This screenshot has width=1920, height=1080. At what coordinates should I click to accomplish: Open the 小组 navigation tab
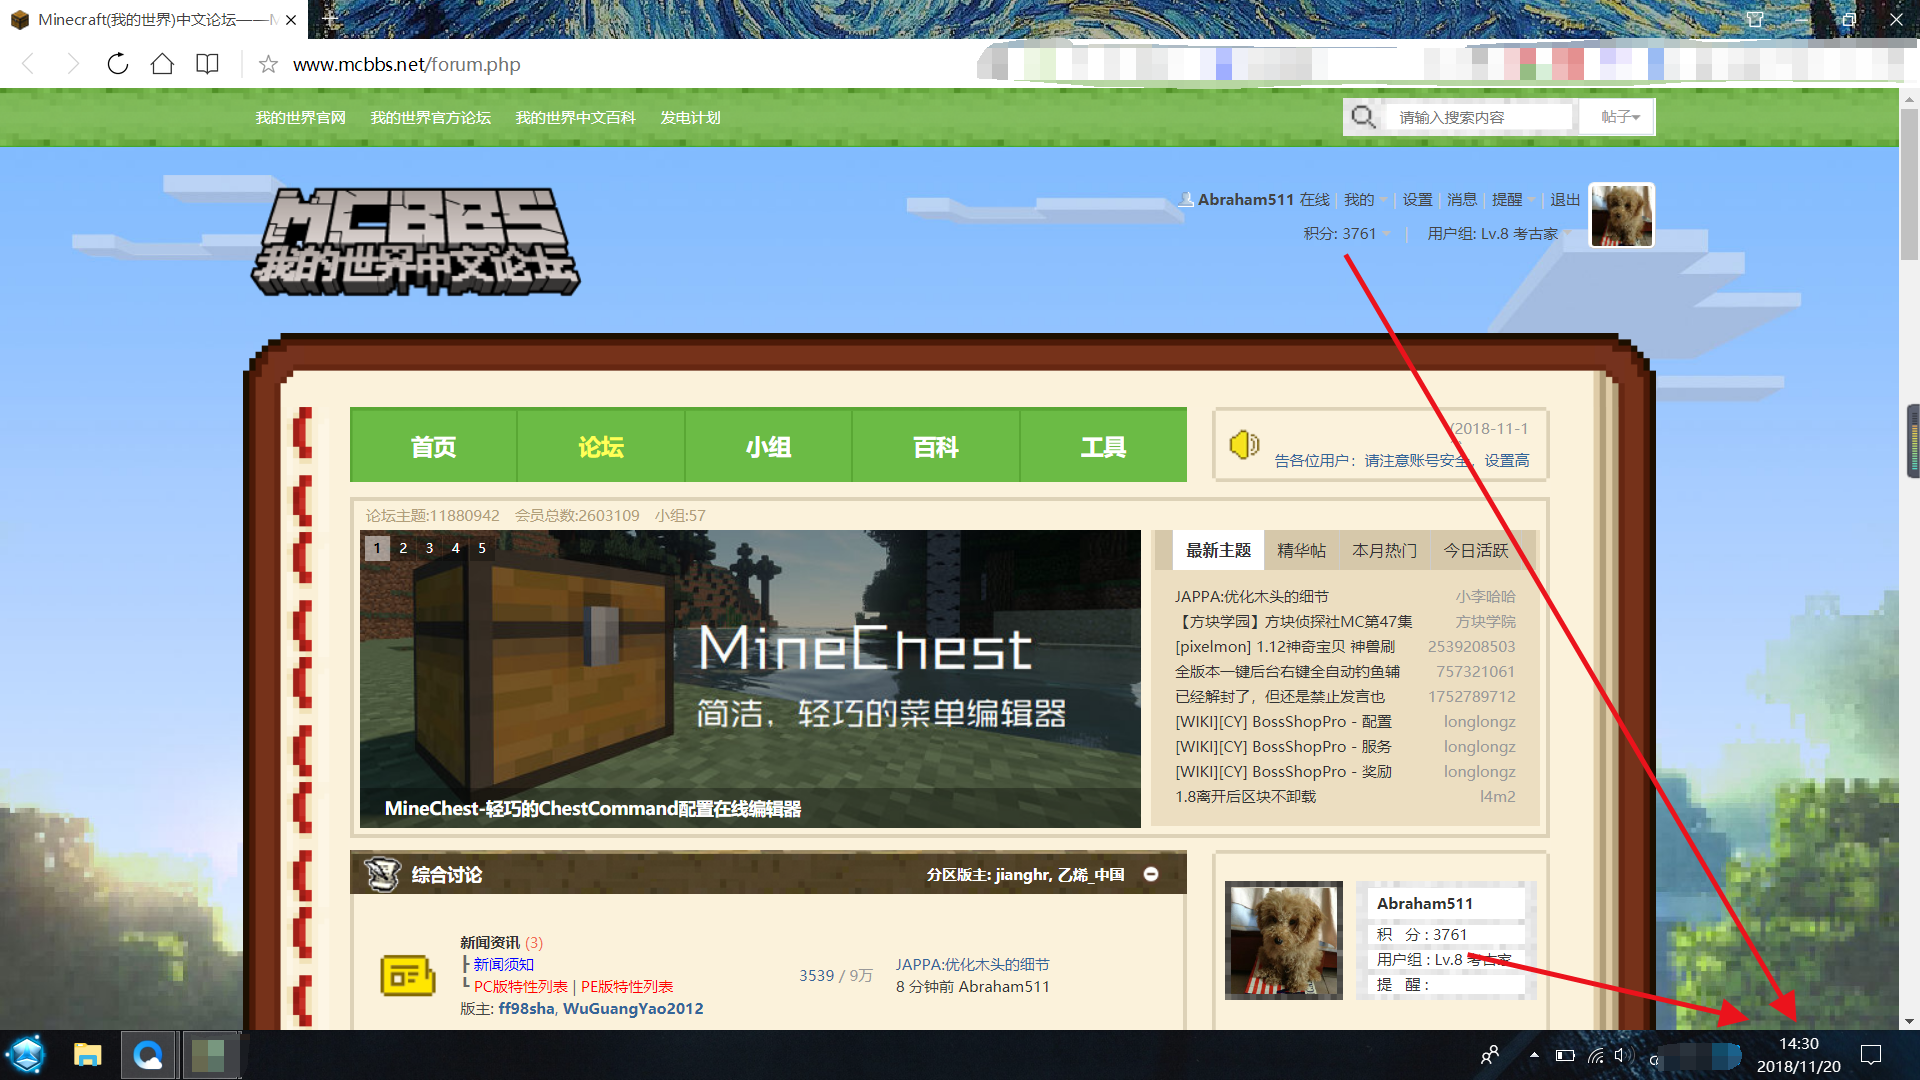coord(768,446)
